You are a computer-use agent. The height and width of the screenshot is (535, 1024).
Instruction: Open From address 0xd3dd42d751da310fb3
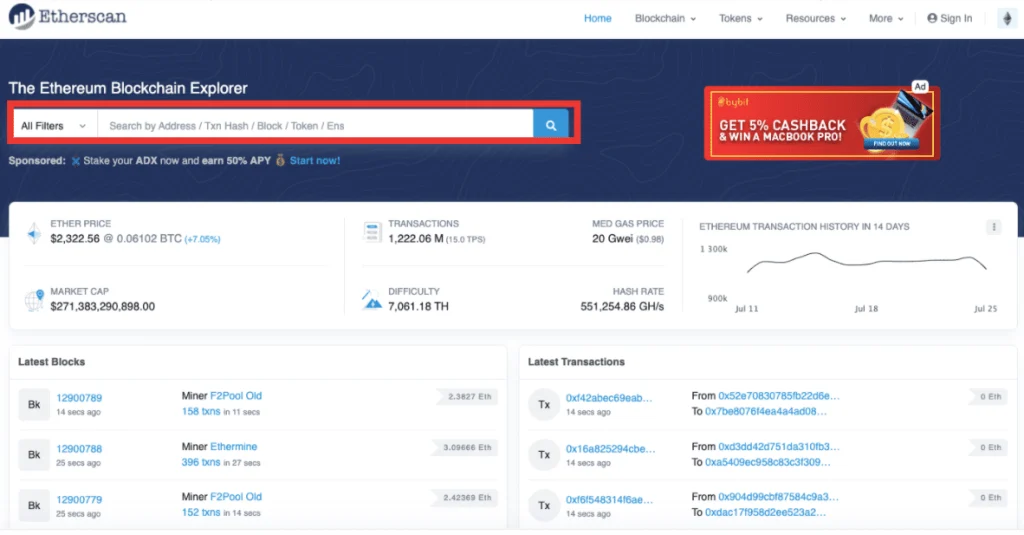(779, 447)
